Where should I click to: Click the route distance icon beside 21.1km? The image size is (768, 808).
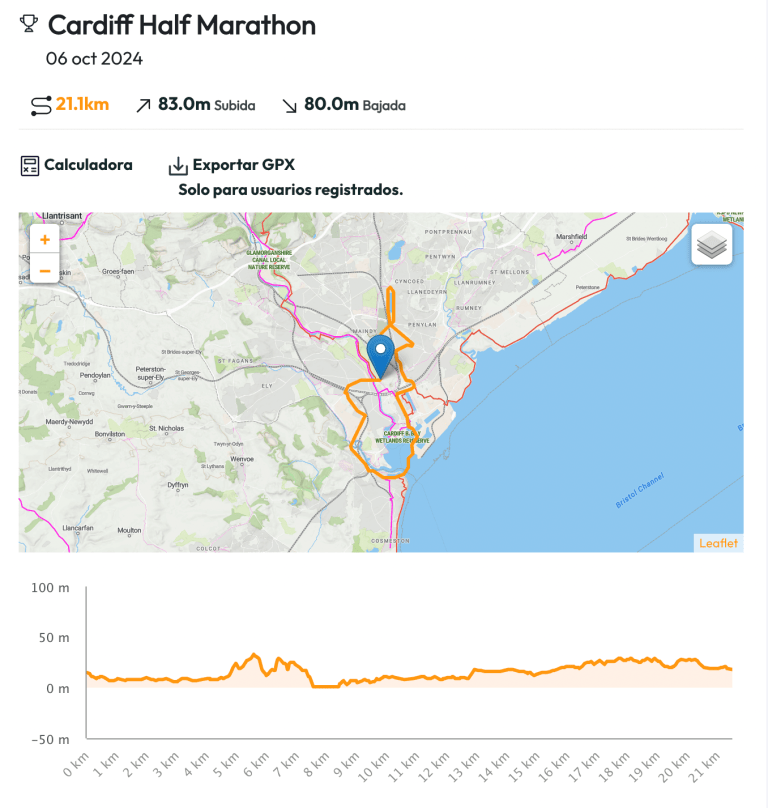pyautogui.click(x=40, y=105)
